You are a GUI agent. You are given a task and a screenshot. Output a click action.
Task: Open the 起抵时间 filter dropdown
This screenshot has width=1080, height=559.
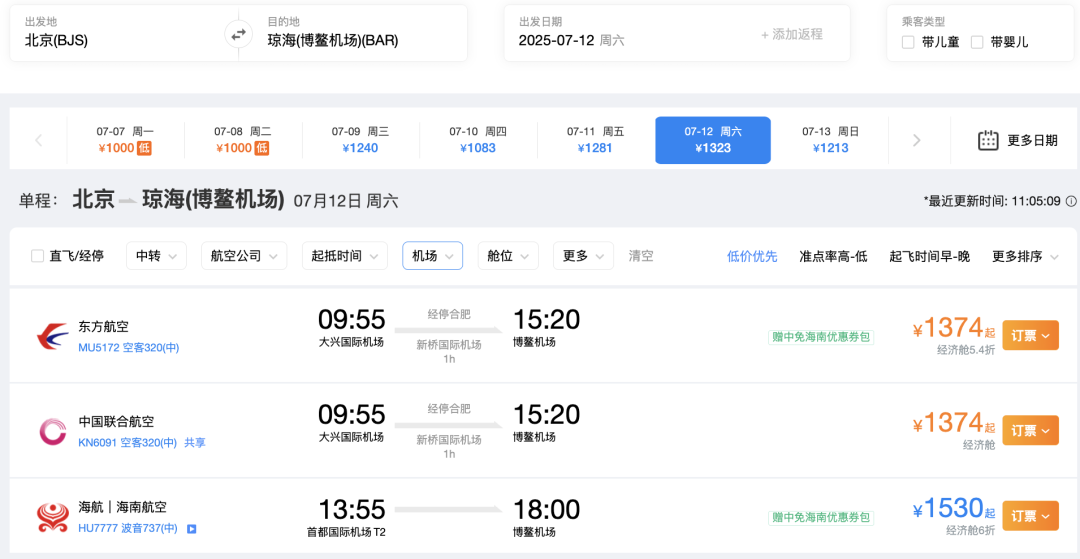coord(344,256)
